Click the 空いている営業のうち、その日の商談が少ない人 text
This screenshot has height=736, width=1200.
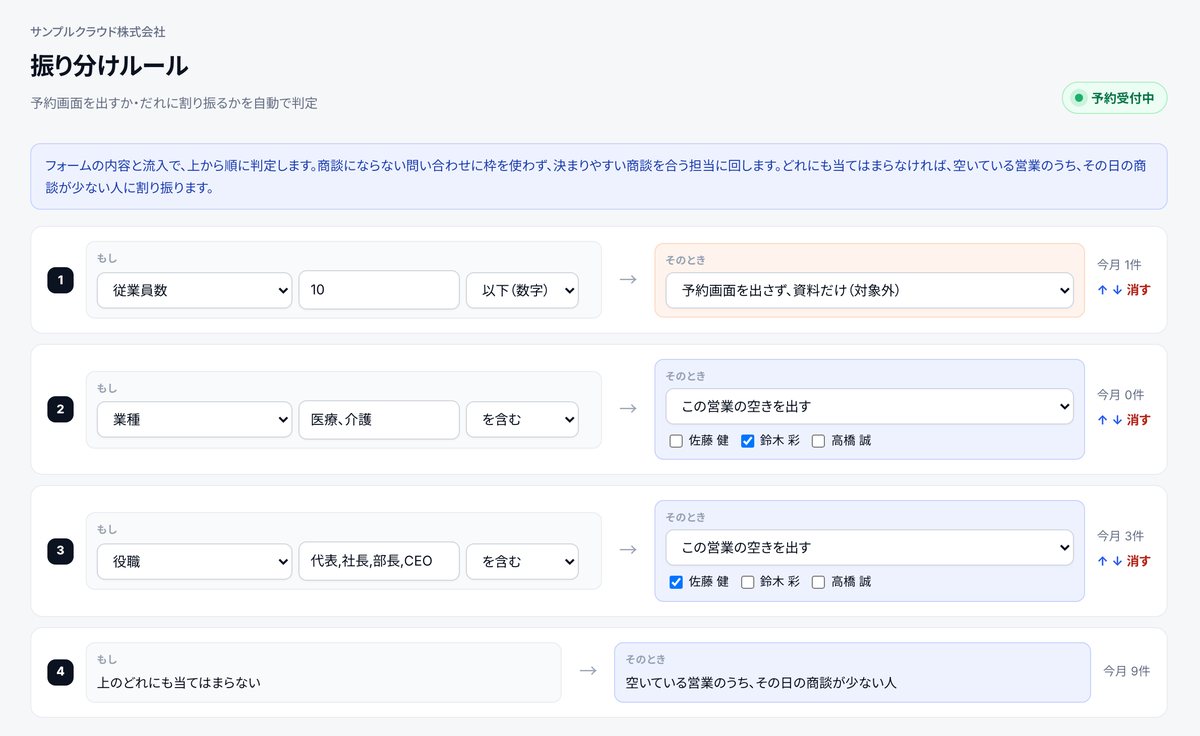(x=761, y=683)
